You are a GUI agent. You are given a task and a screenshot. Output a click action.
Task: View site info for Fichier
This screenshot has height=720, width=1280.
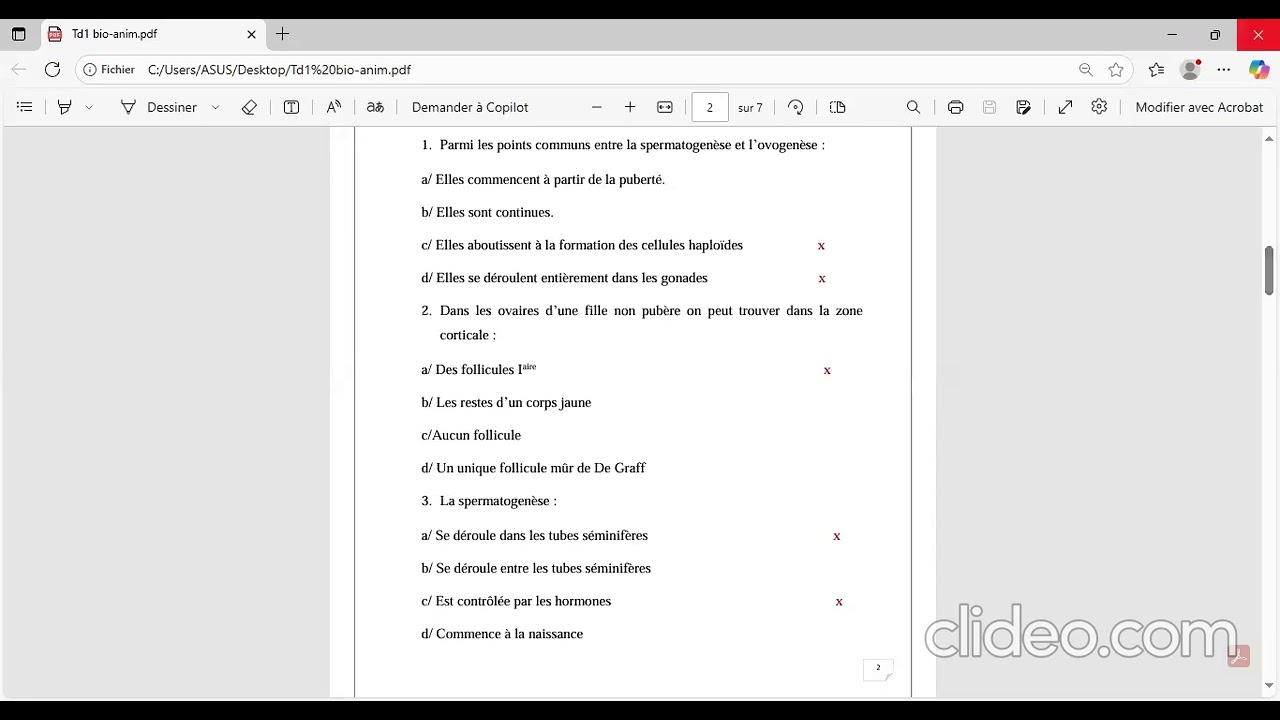click(x=109, y=70)
